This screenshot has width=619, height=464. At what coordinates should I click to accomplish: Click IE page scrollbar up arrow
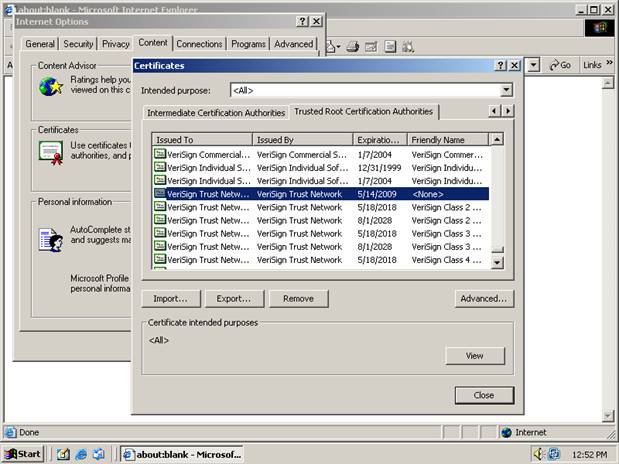(x=608, y=83)
